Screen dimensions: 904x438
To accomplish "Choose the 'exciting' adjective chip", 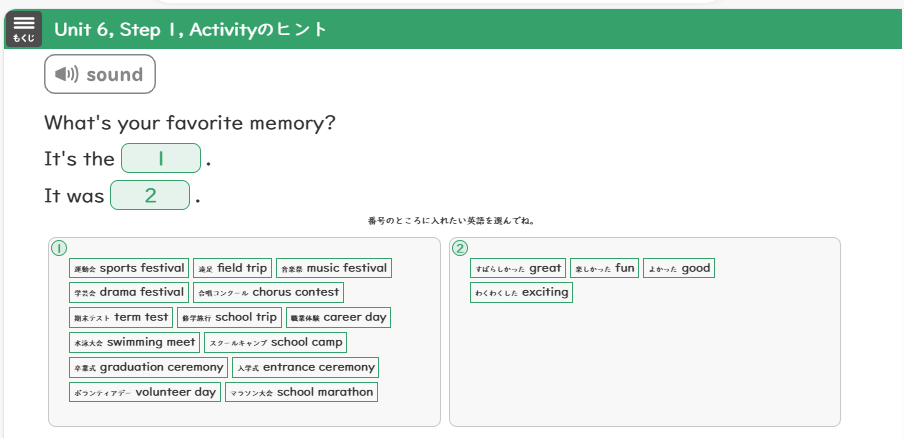I will click(521, 292).
